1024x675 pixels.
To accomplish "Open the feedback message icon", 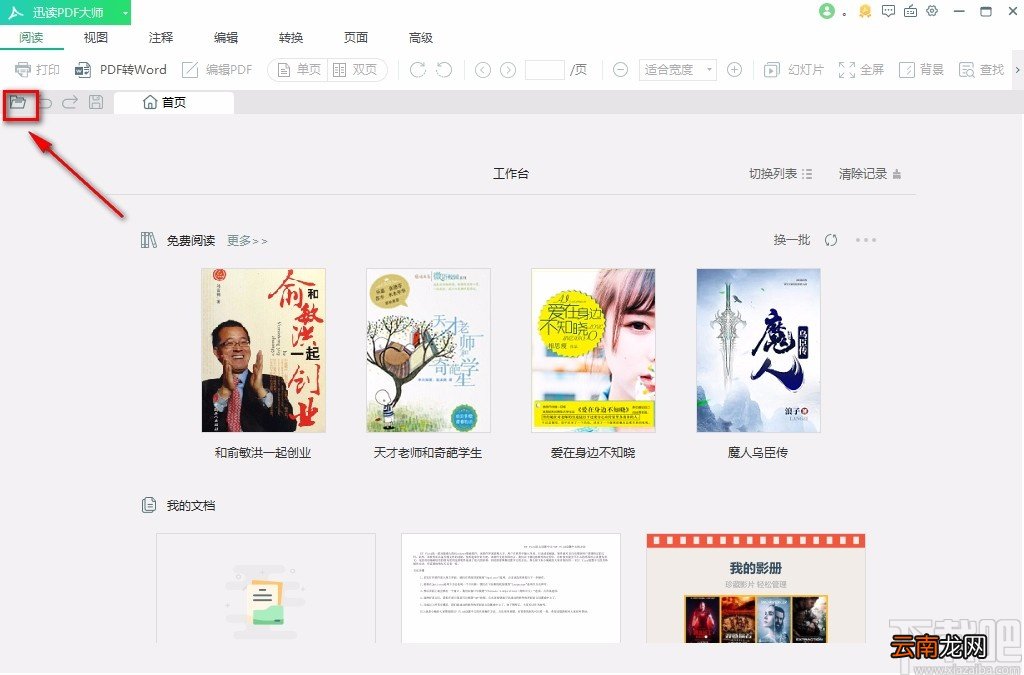I will click(888, 11).
